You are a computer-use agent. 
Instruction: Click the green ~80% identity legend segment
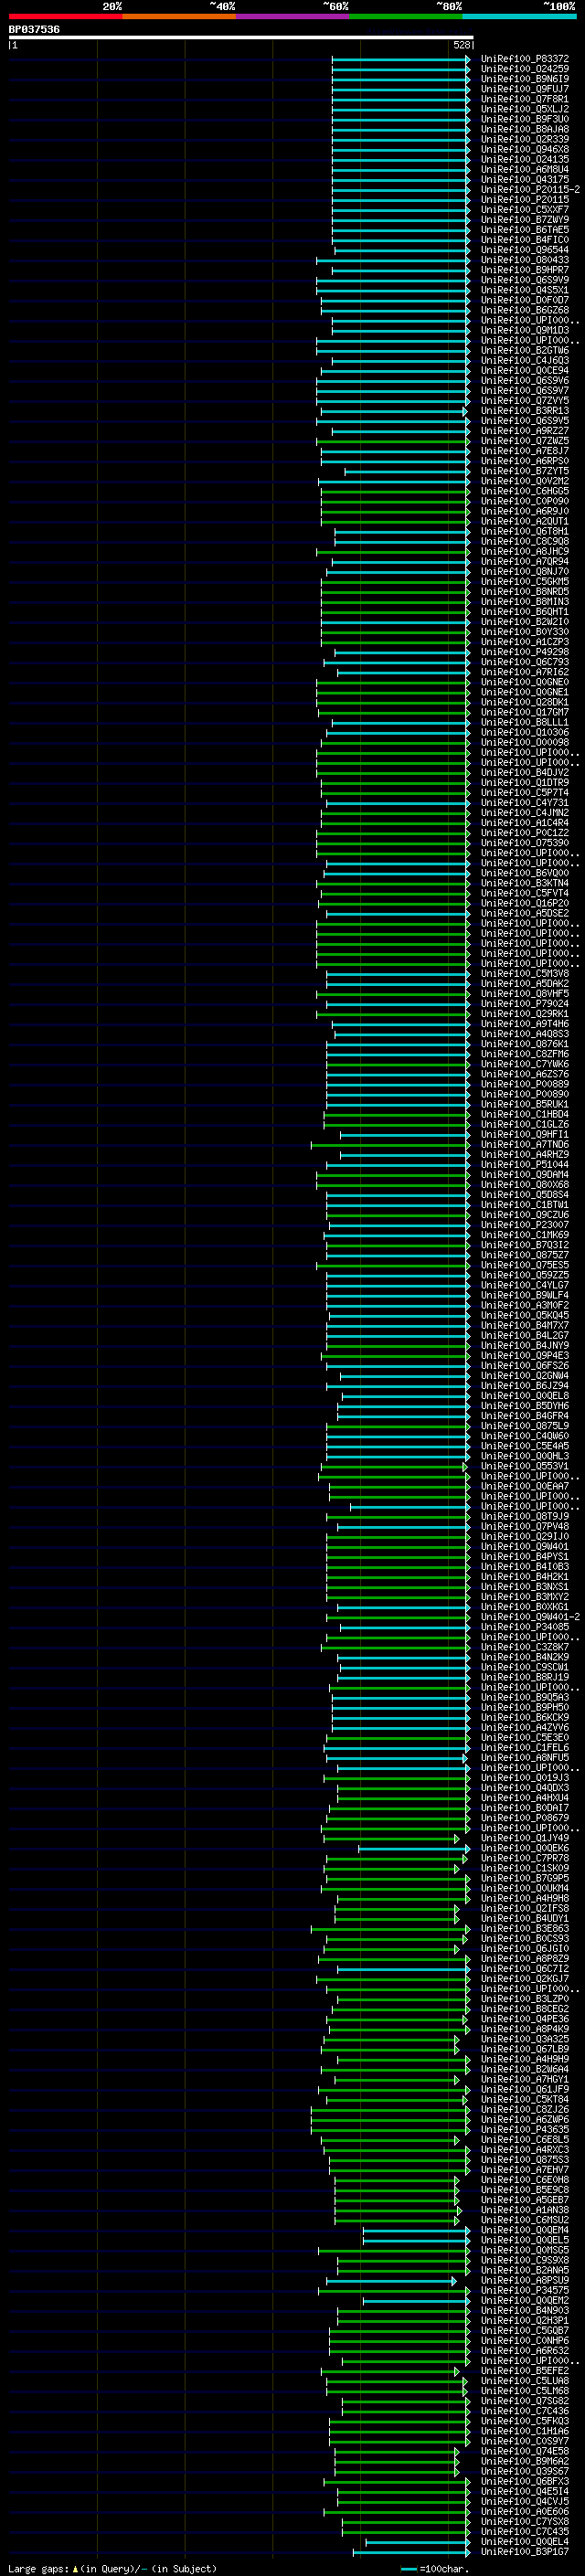tap(406, 16)
